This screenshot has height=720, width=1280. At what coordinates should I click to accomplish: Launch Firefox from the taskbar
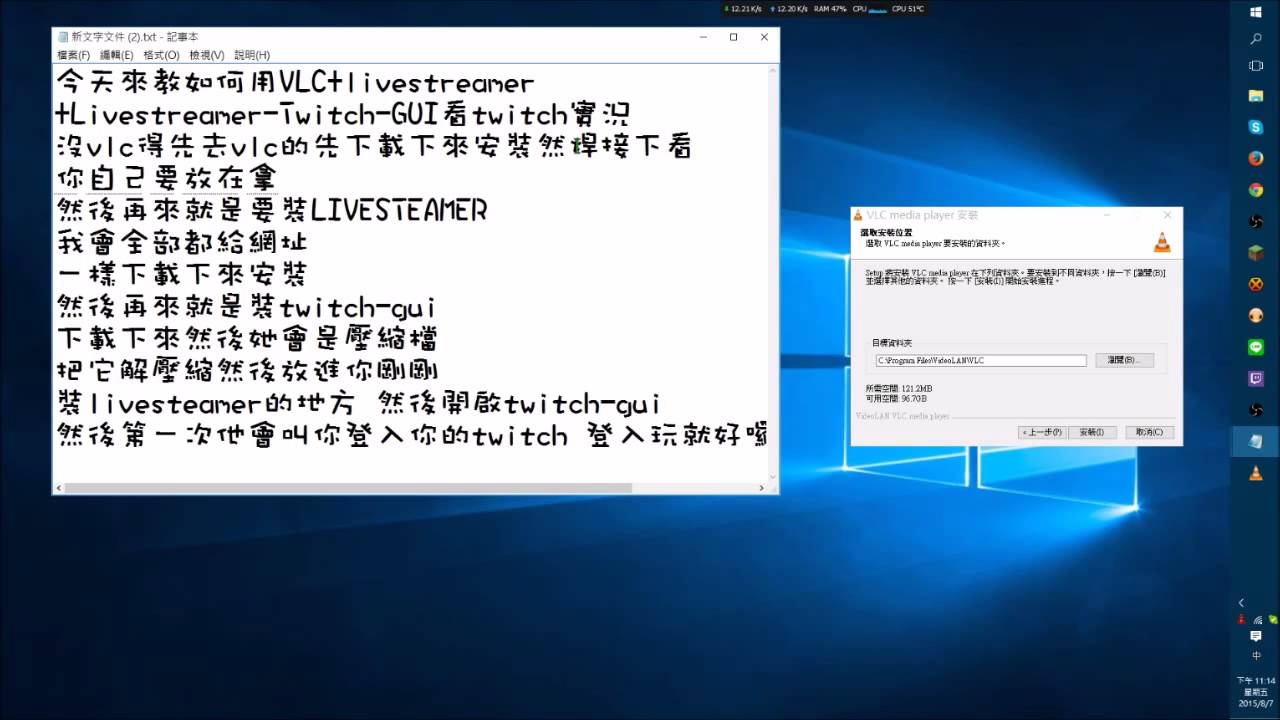[x=1256, y=158]
